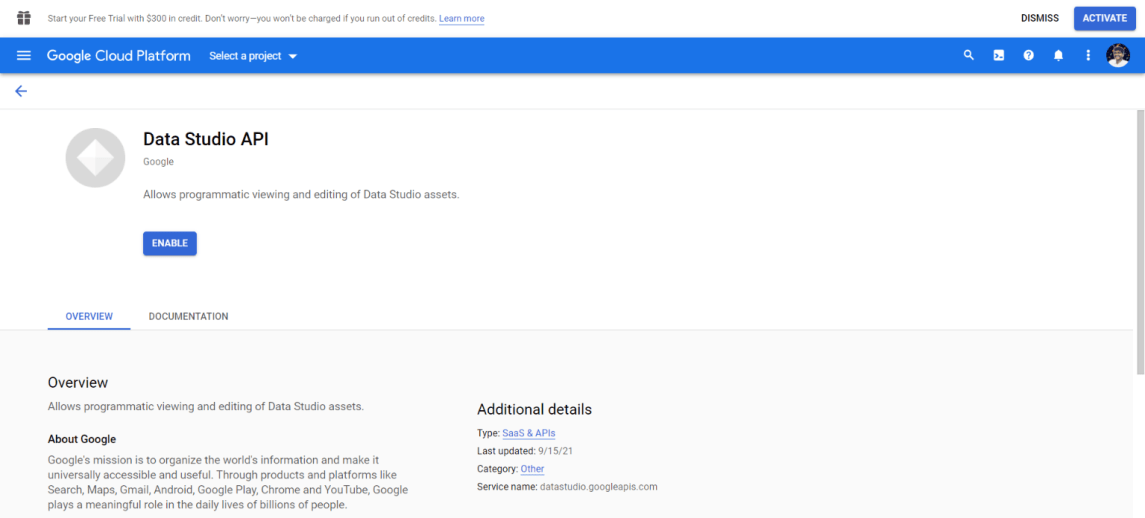
Task: Open the hamburger navigation menu
Action: point(24,56)
